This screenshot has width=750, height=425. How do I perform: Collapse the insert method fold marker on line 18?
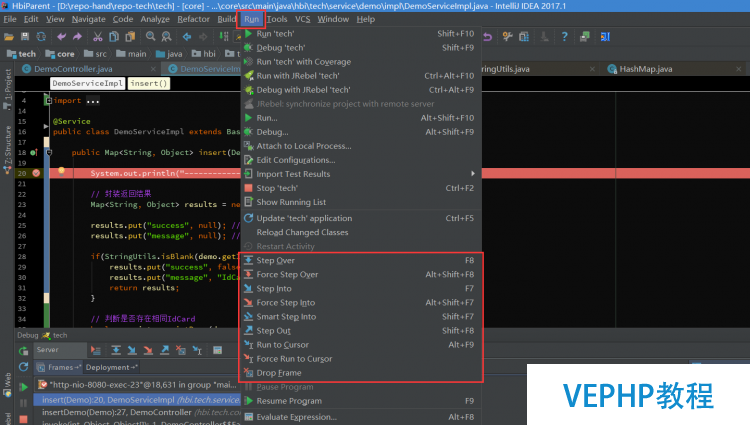tap(49, 153)
